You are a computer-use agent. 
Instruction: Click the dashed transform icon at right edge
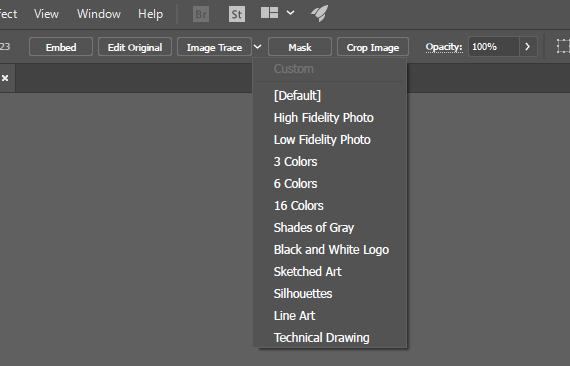click(563, 47)
